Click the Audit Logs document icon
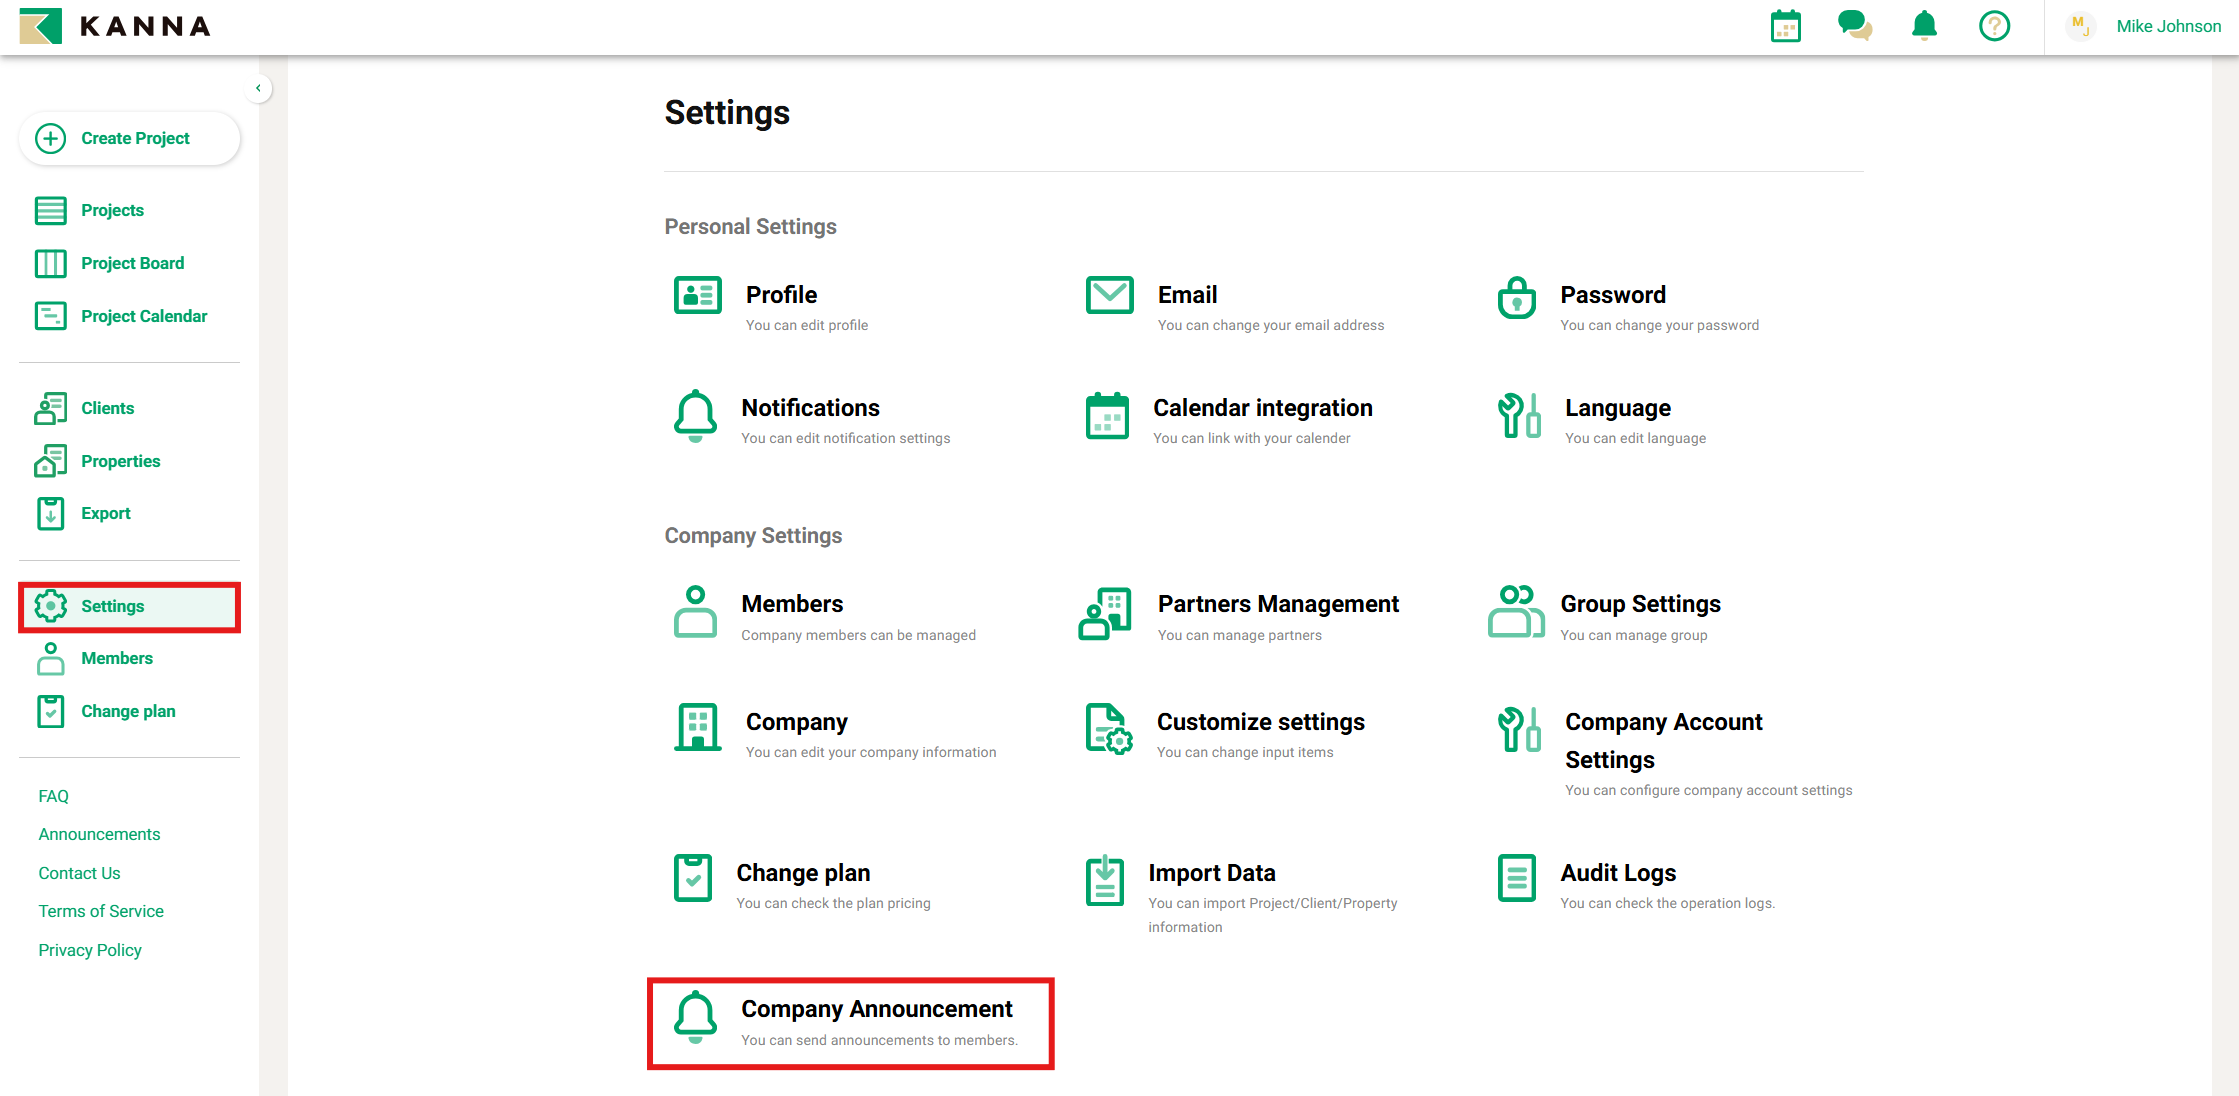Image resolution: width=2239 pixels, height=1096 pixels. [1516, 878]
